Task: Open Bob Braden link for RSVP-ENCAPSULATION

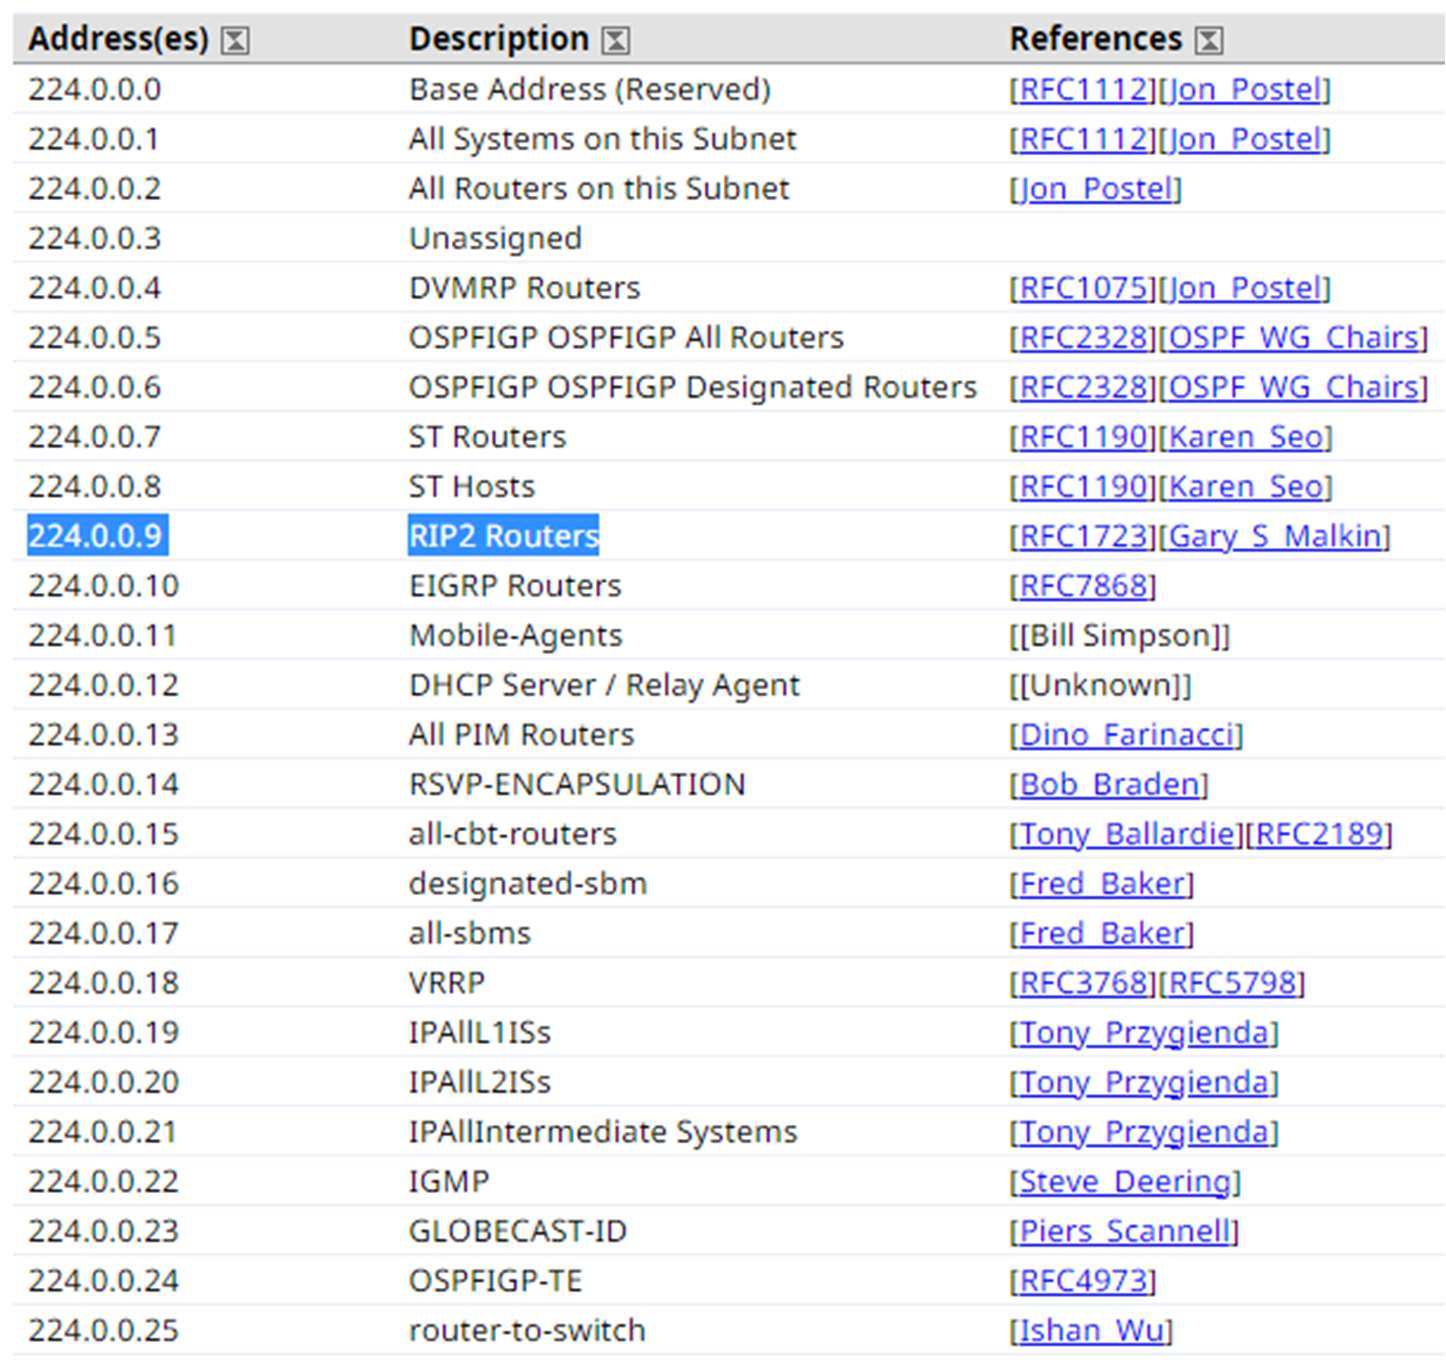Action: [x=1109, y=785]
